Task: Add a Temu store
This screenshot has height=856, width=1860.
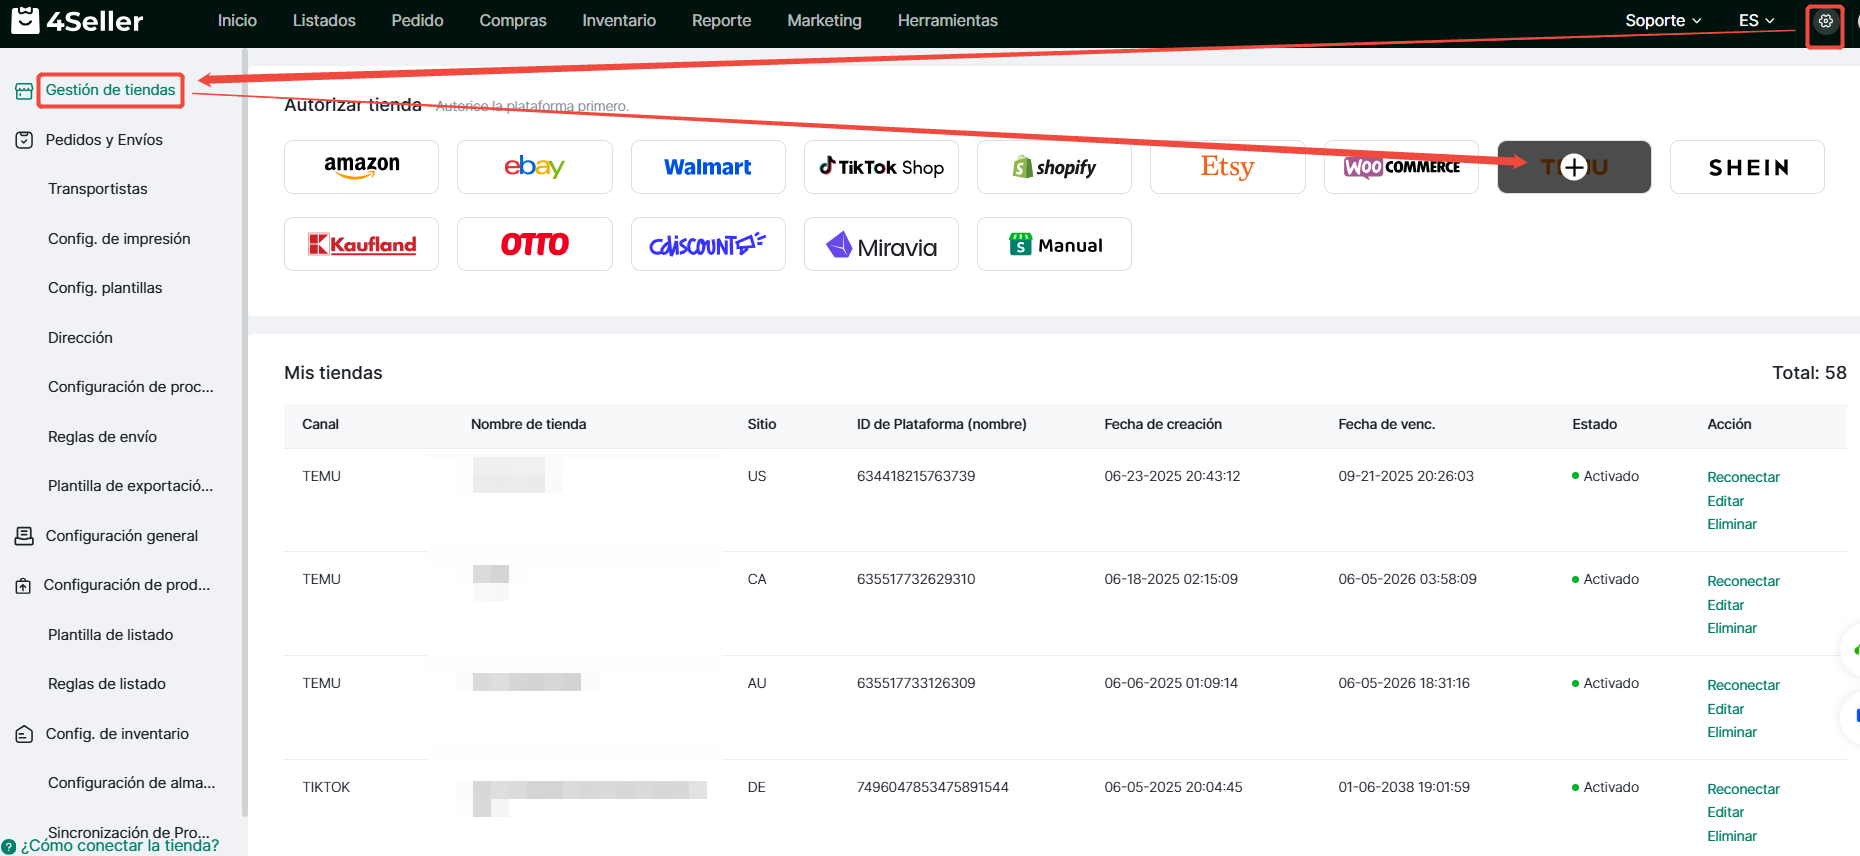Action: [1574, 167]
